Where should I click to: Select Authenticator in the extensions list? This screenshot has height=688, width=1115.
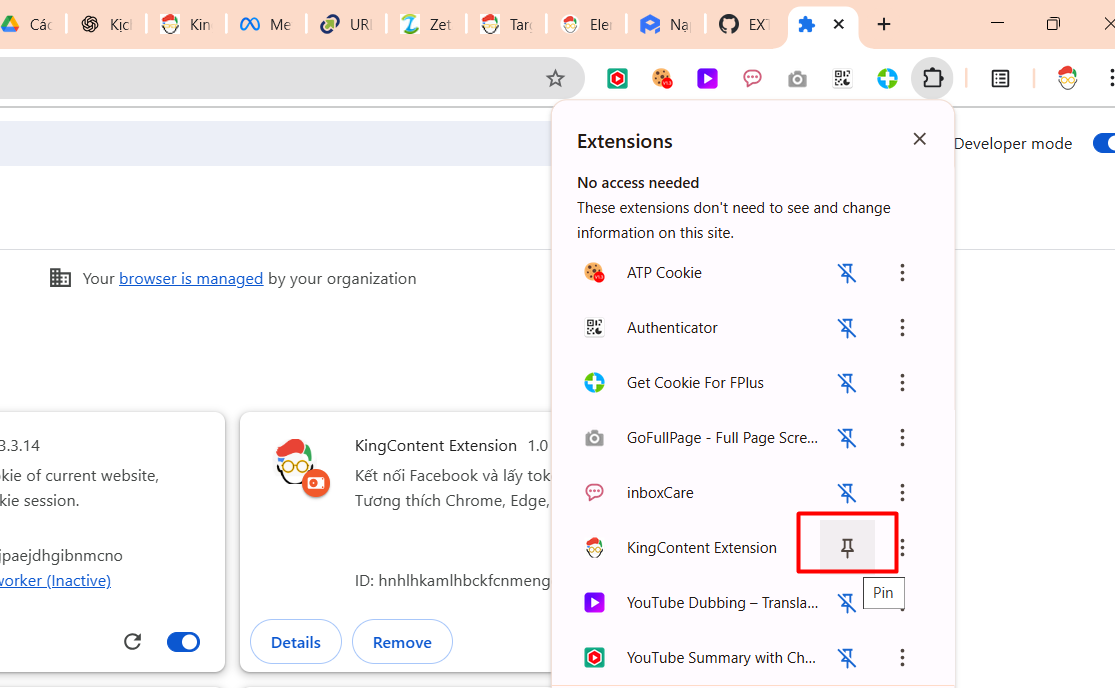point(672,328)
